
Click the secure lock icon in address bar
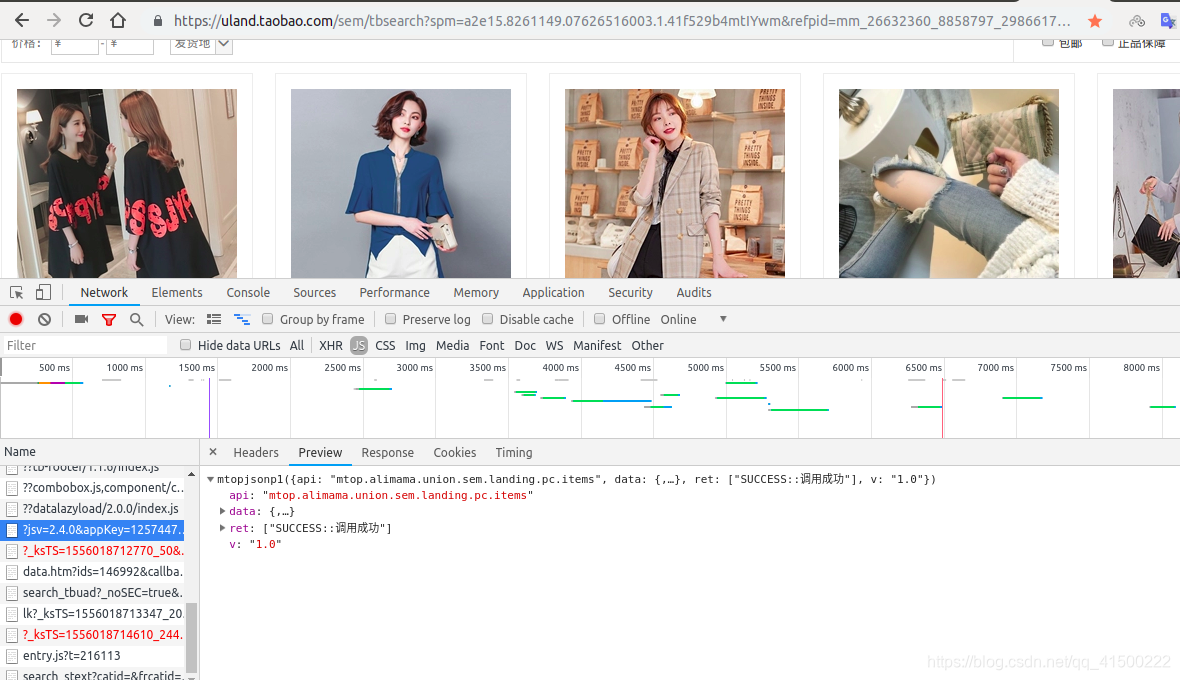[158, 21]
